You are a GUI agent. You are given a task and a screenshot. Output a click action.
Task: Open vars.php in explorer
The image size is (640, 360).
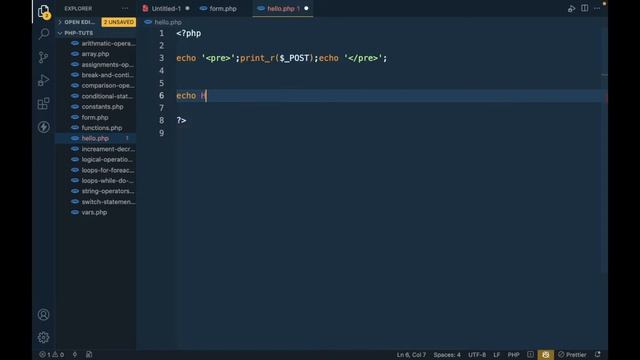(x=96, y=212)
